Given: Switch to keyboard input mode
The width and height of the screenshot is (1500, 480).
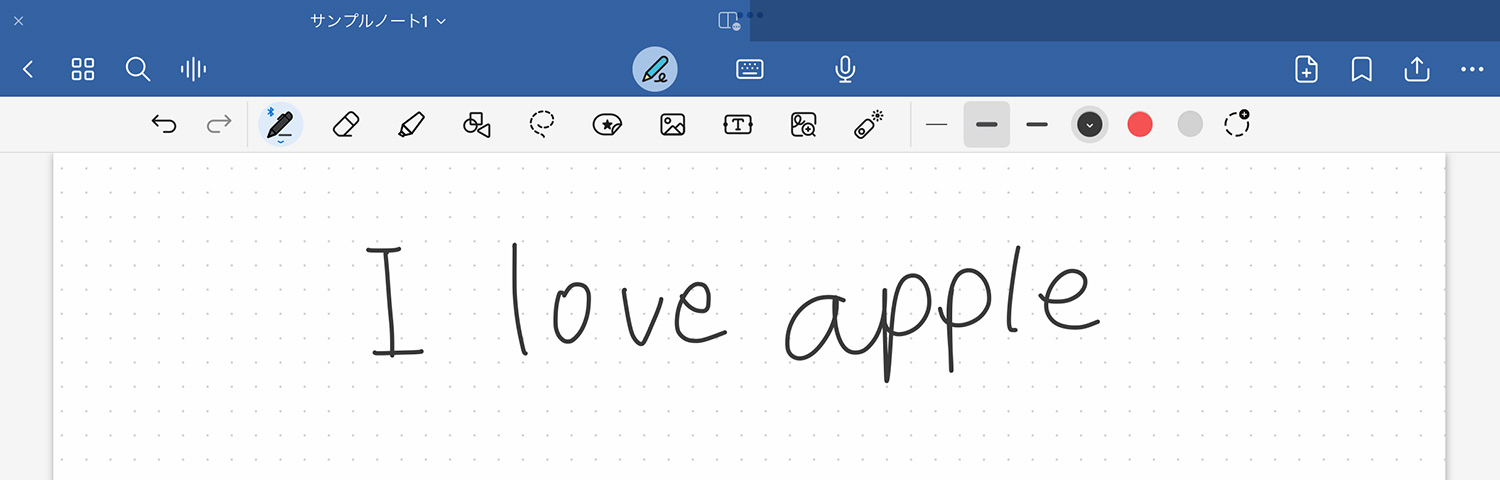Looking at the screenshot, I should 750,69.
